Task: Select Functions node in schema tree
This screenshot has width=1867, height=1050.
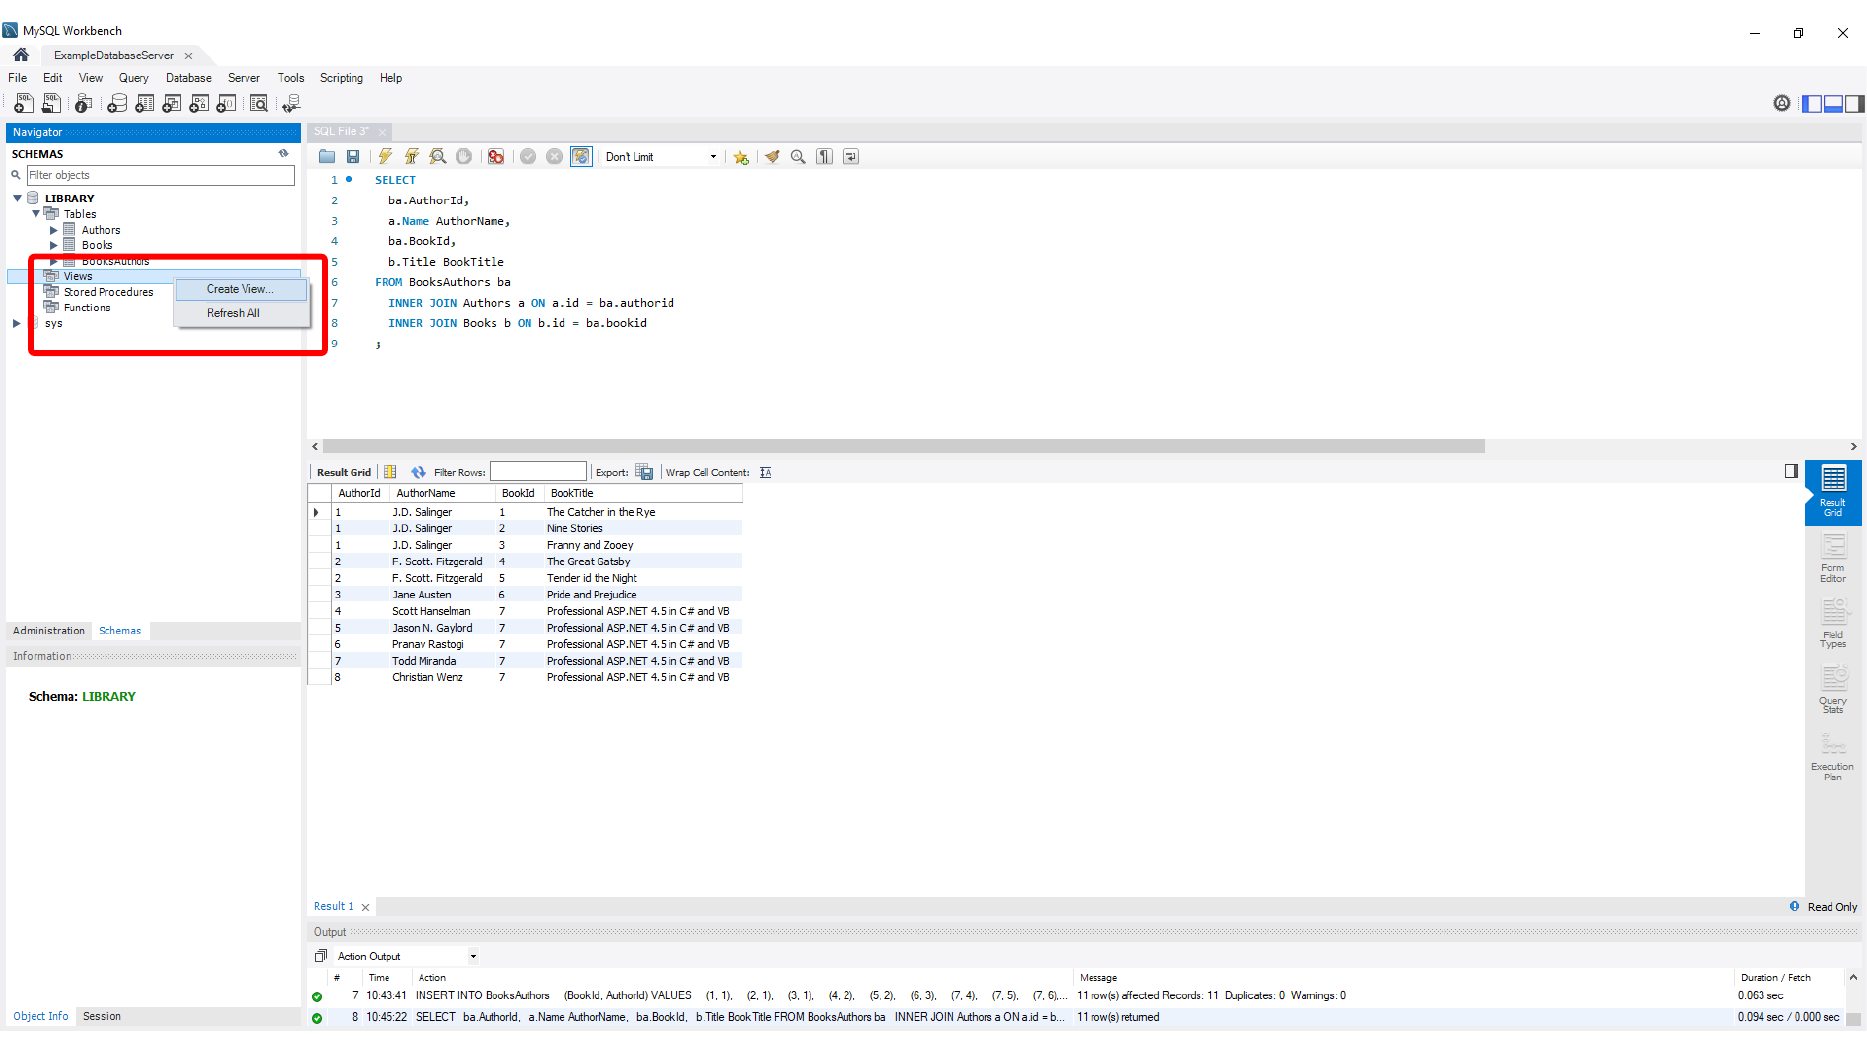Action: [87, 308]
